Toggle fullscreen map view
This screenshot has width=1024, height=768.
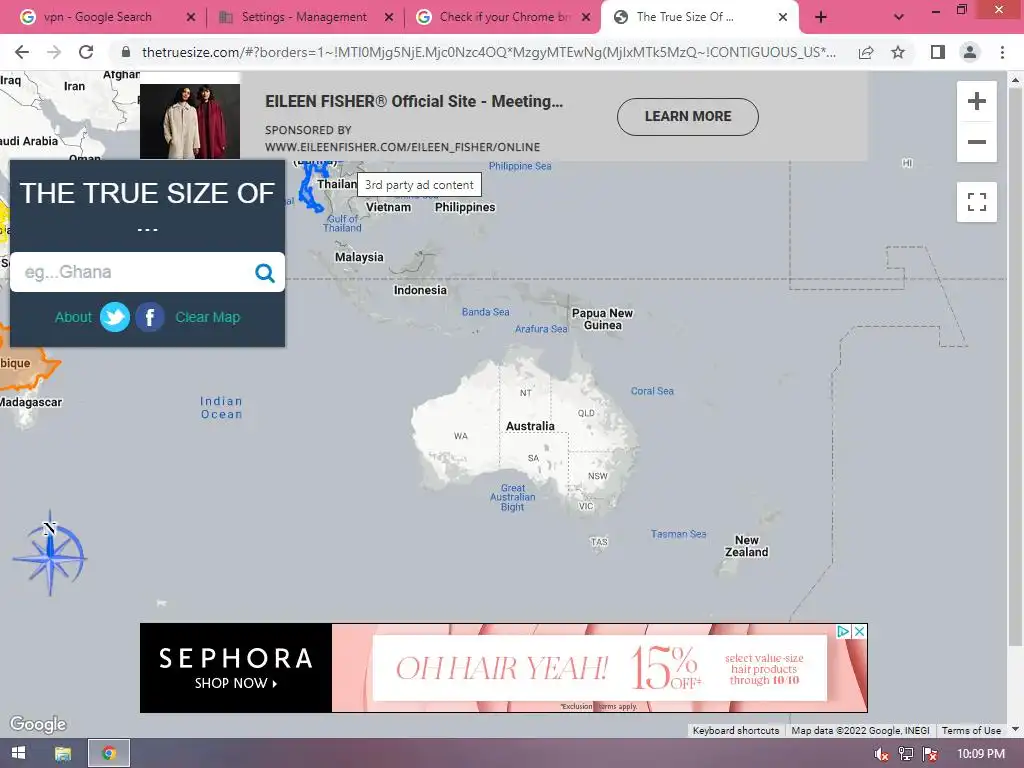click(976, 202)
